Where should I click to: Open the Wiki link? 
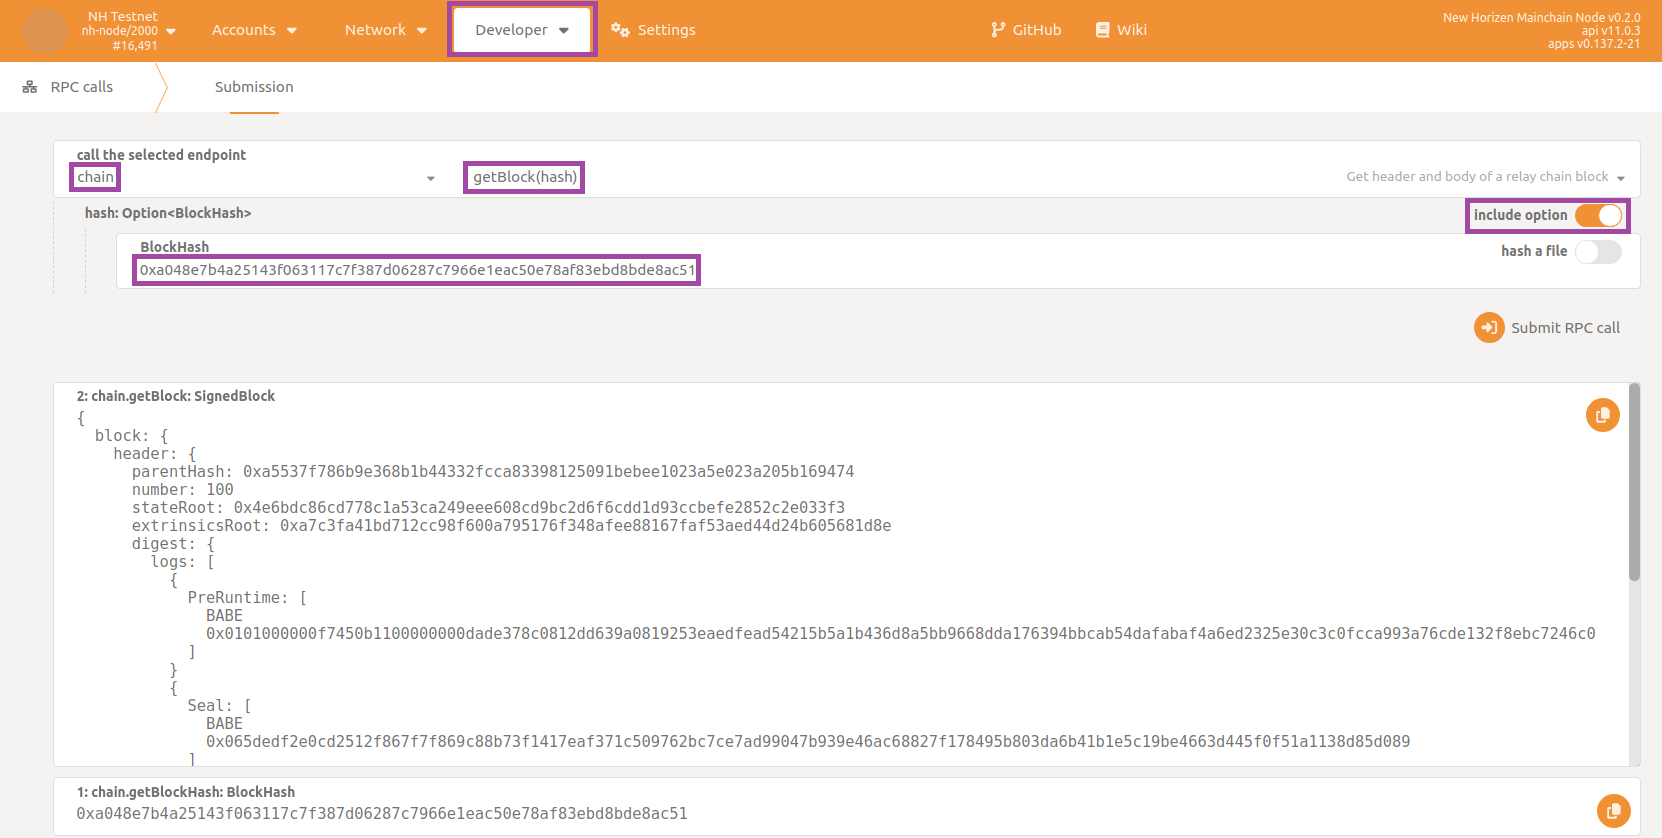1131,30
